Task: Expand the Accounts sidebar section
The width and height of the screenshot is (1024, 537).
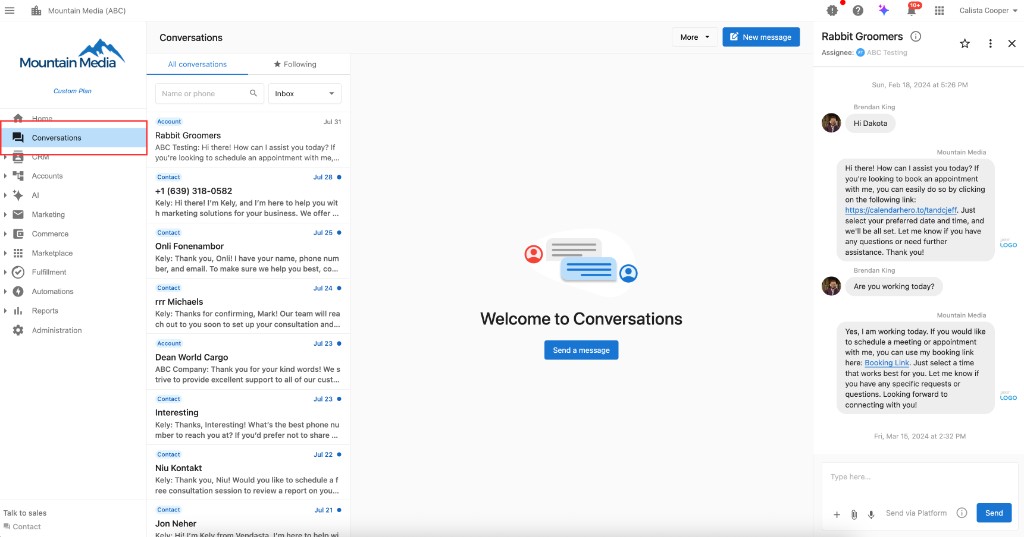Action: tap(5, 176)
